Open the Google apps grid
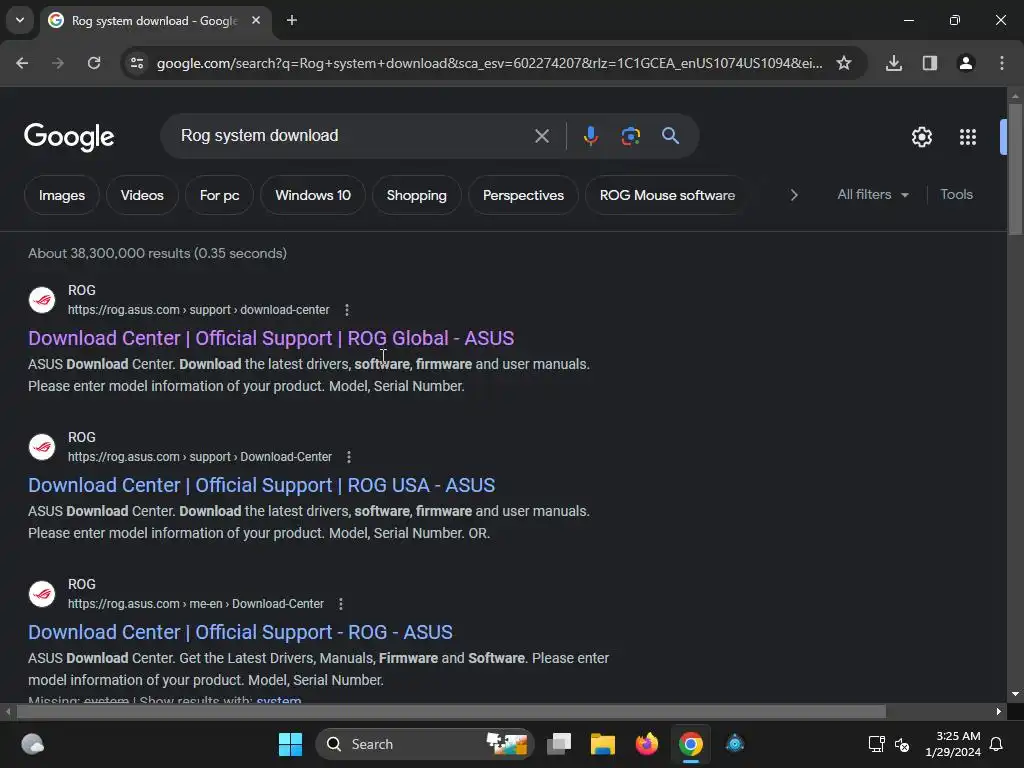Screen dimensions: 1024x768 968,137
